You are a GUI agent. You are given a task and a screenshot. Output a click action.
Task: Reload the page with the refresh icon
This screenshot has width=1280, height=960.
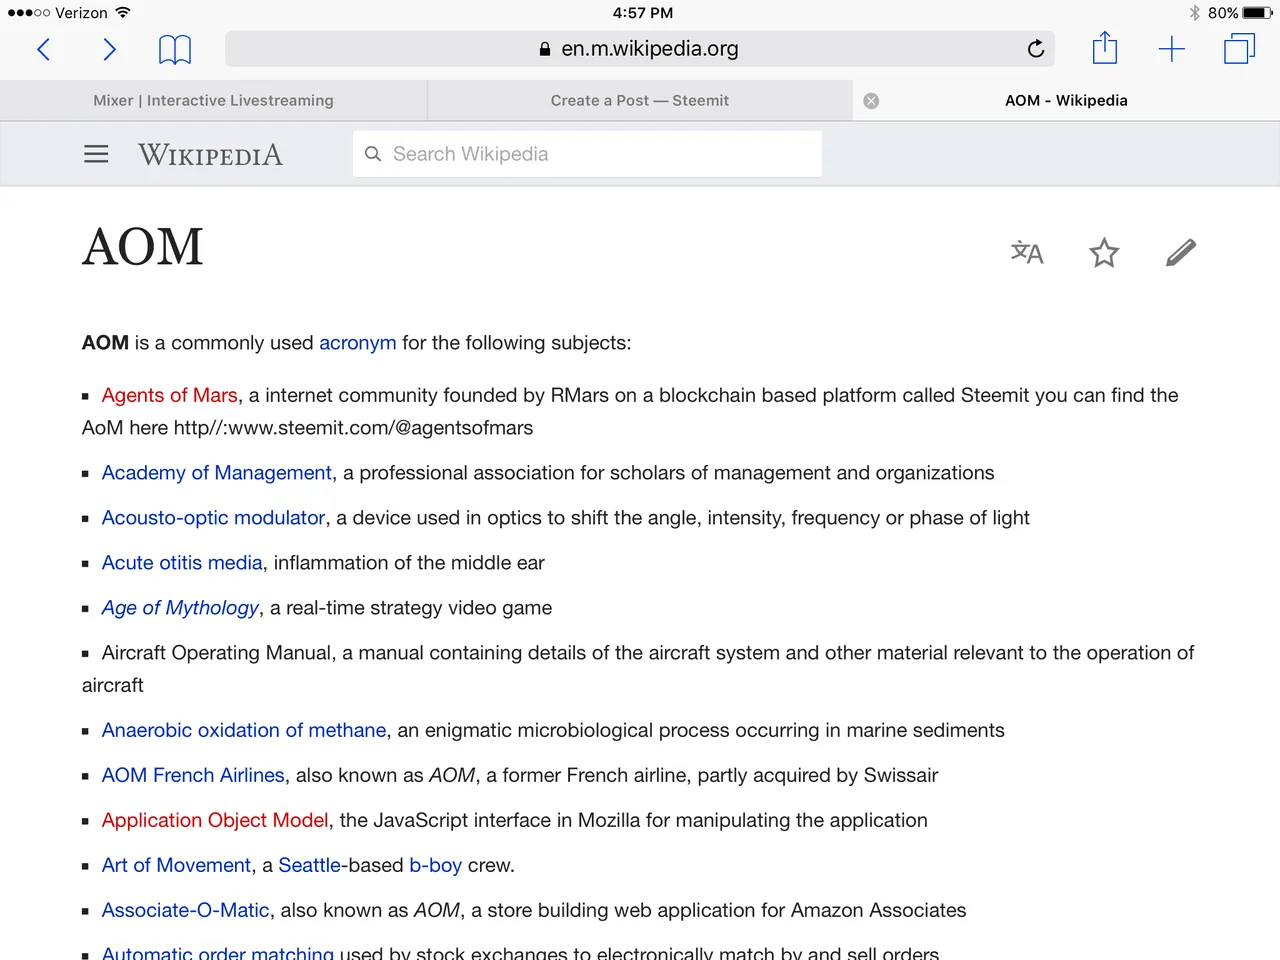pyautogui.click(x=1036, y=48)
